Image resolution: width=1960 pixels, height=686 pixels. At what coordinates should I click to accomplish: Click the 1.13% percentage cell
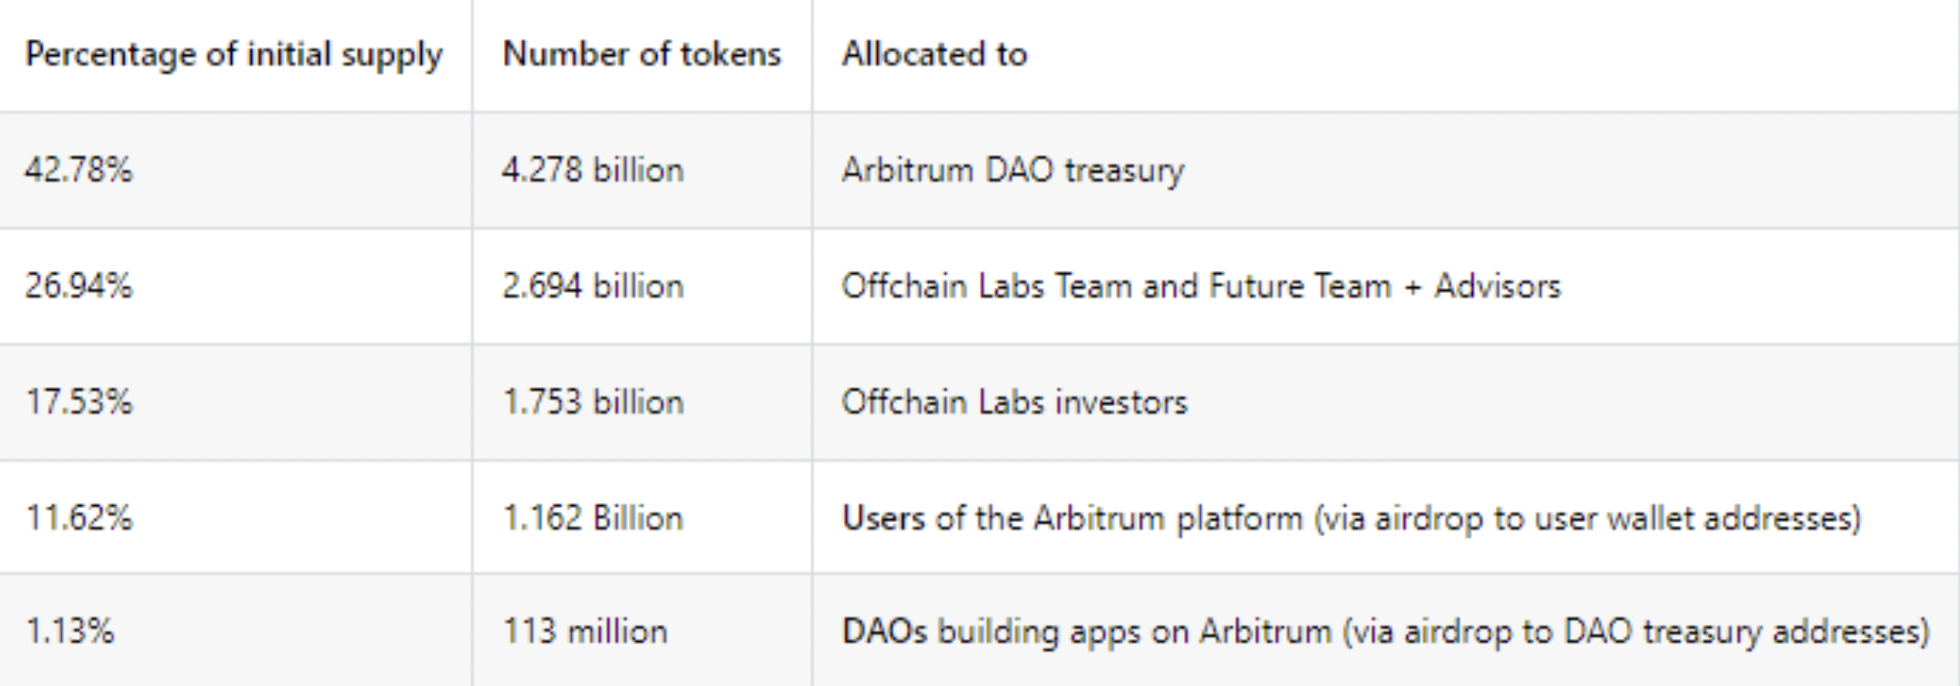[x=235, y=630]
